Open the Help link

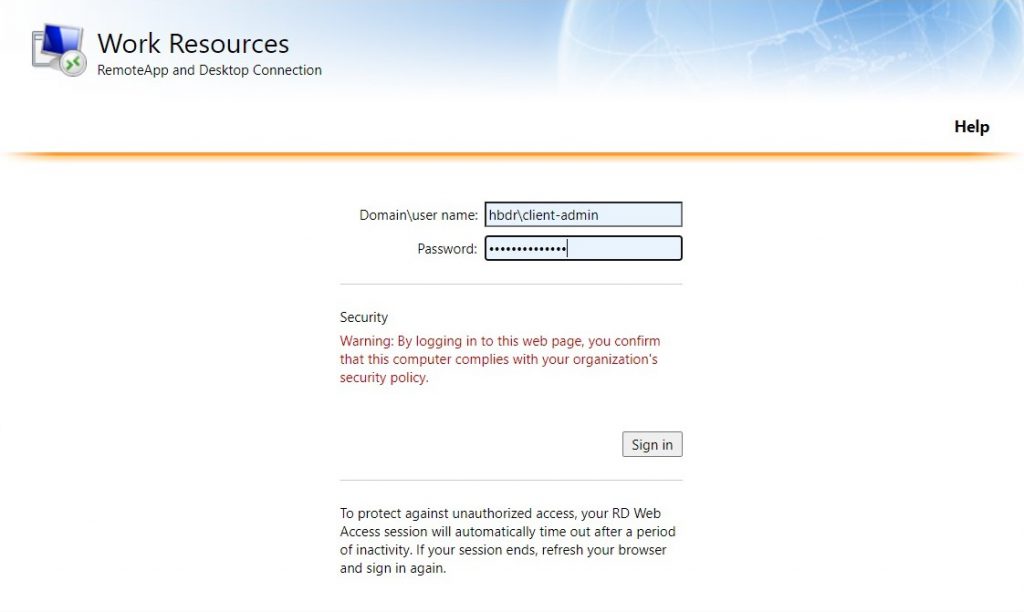[x=971, y=126]
